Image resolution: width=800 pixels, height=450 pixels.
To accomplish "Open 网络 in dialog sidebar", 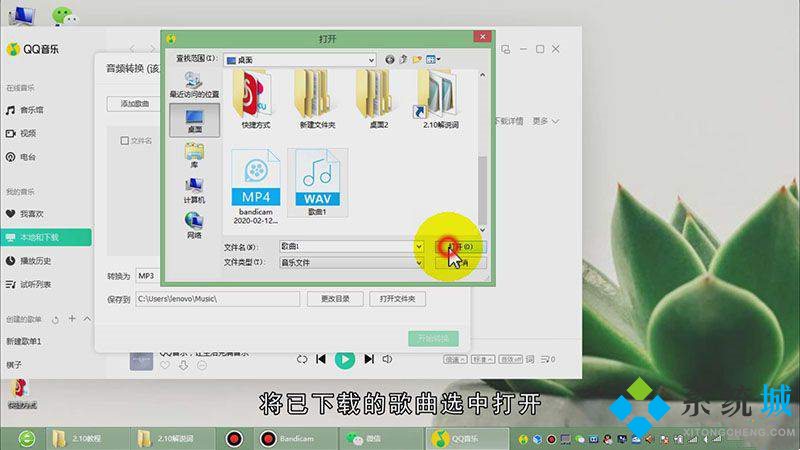I will pos(194,226).
